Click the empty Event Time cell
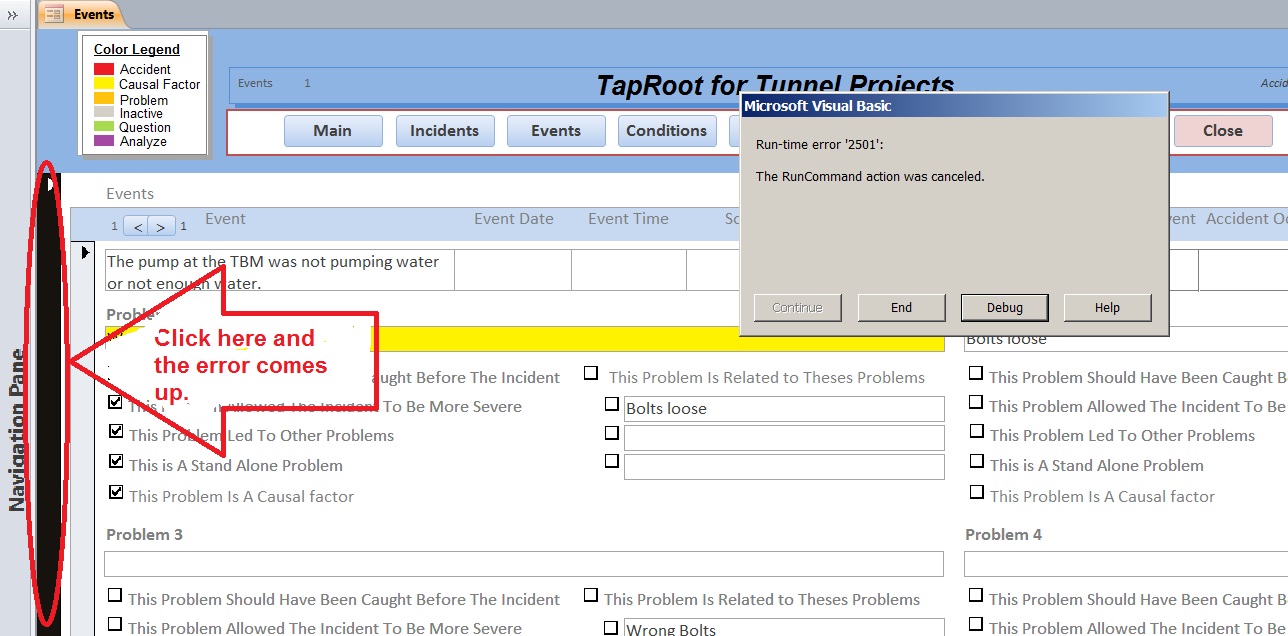 629,272
